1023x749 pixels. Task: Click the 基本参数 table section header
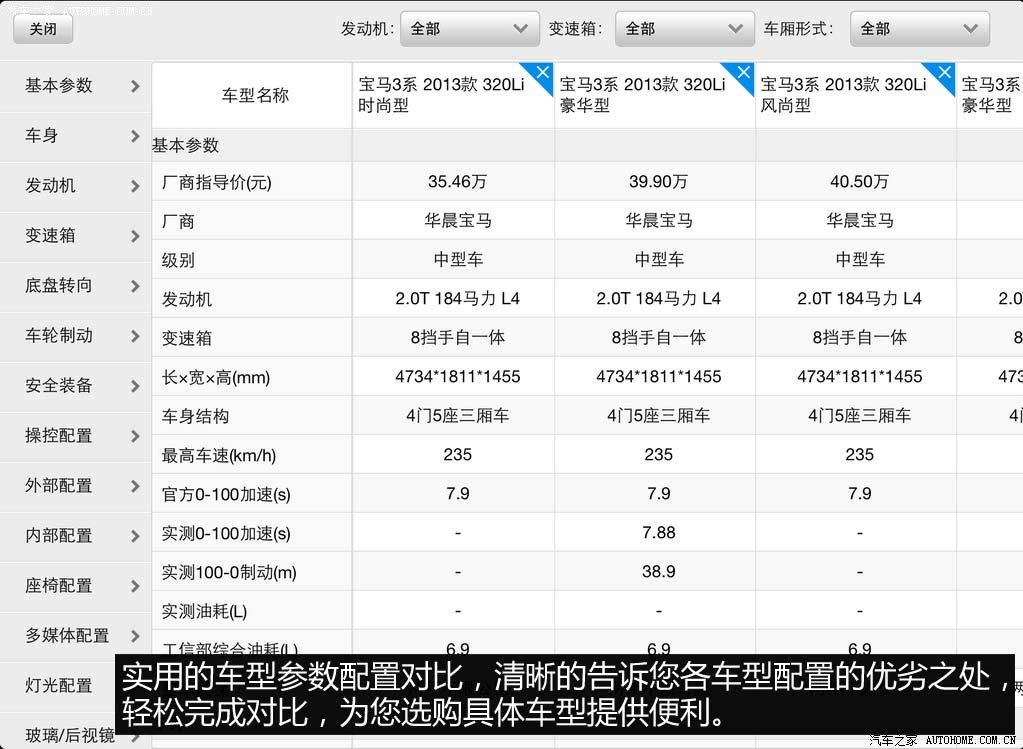click(x=185, y=145)
